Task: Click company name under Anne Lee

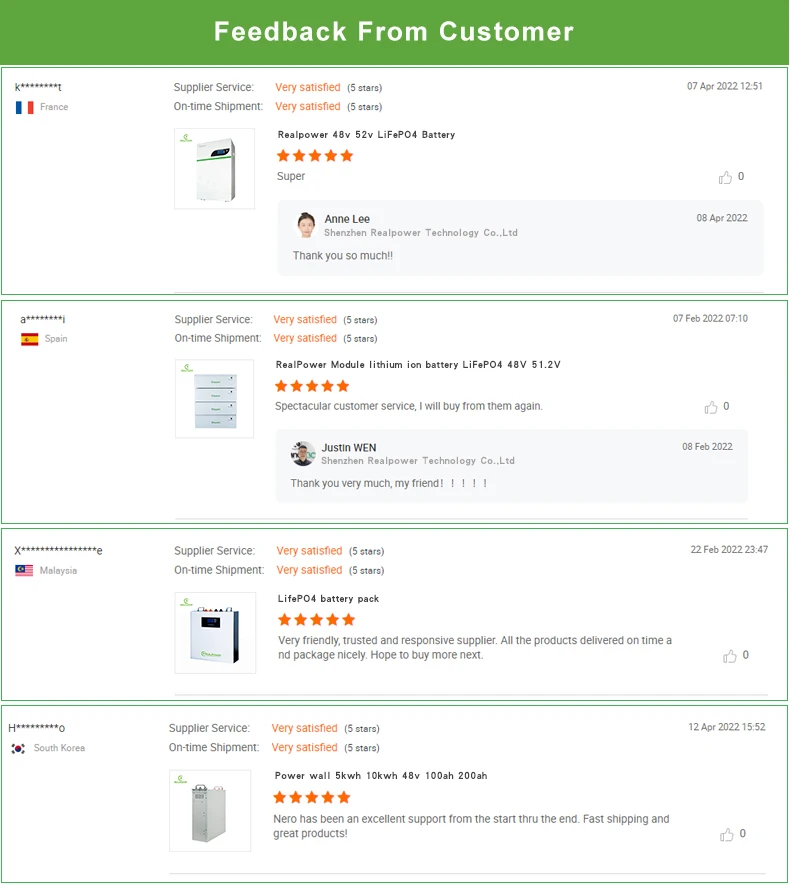Action: pos(421,233)
